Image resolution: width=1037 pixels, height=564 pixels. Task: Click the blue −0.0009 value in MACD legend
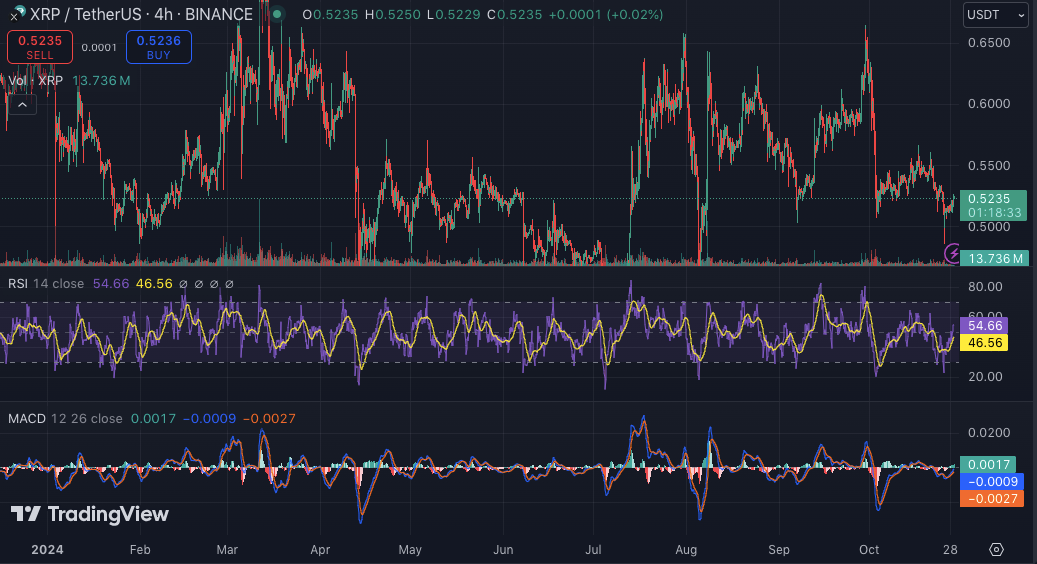pyautogui.click(x=209, y=419)
